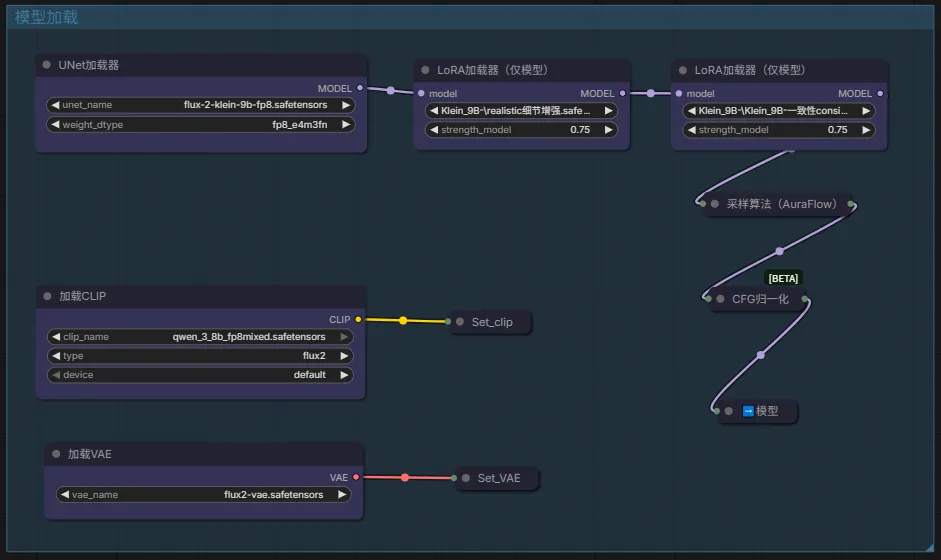Expand the Set_VAE node dot
The height and width of the screenshot is (560, 941).
tap(466, 478)
